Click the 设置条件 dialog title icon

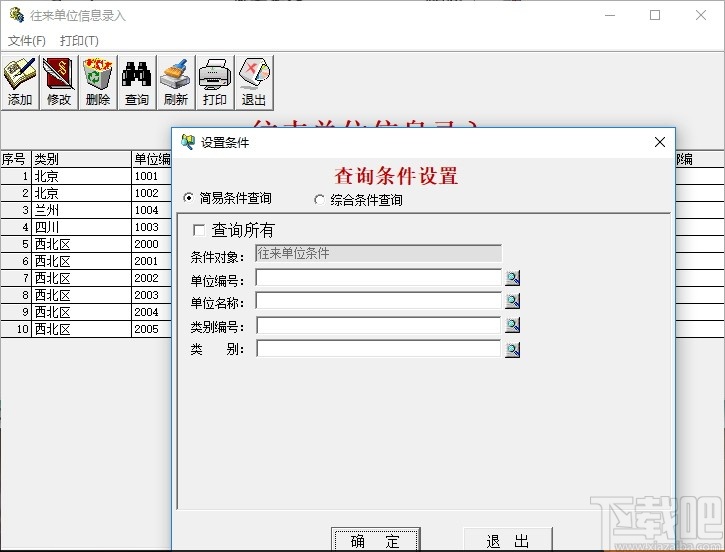(188, 142)
